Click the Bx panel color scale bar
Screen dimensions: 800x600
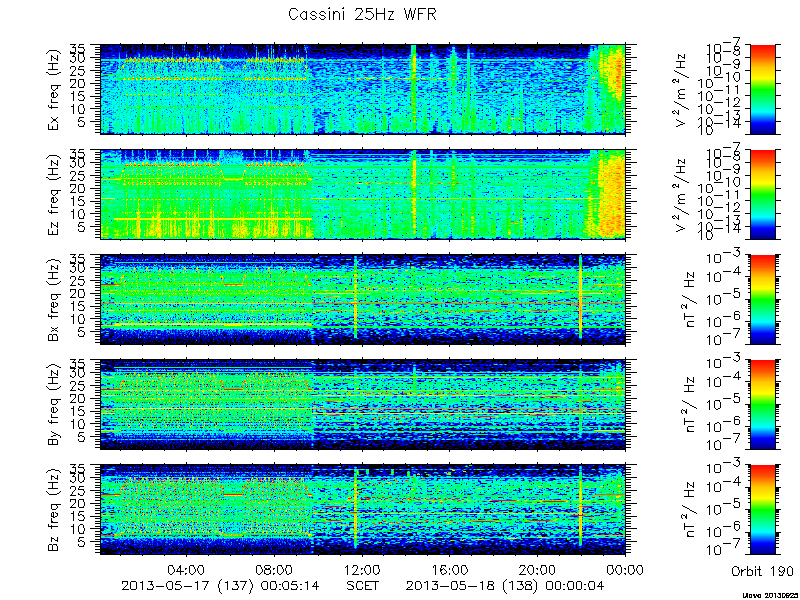click(x=762, y=299)
